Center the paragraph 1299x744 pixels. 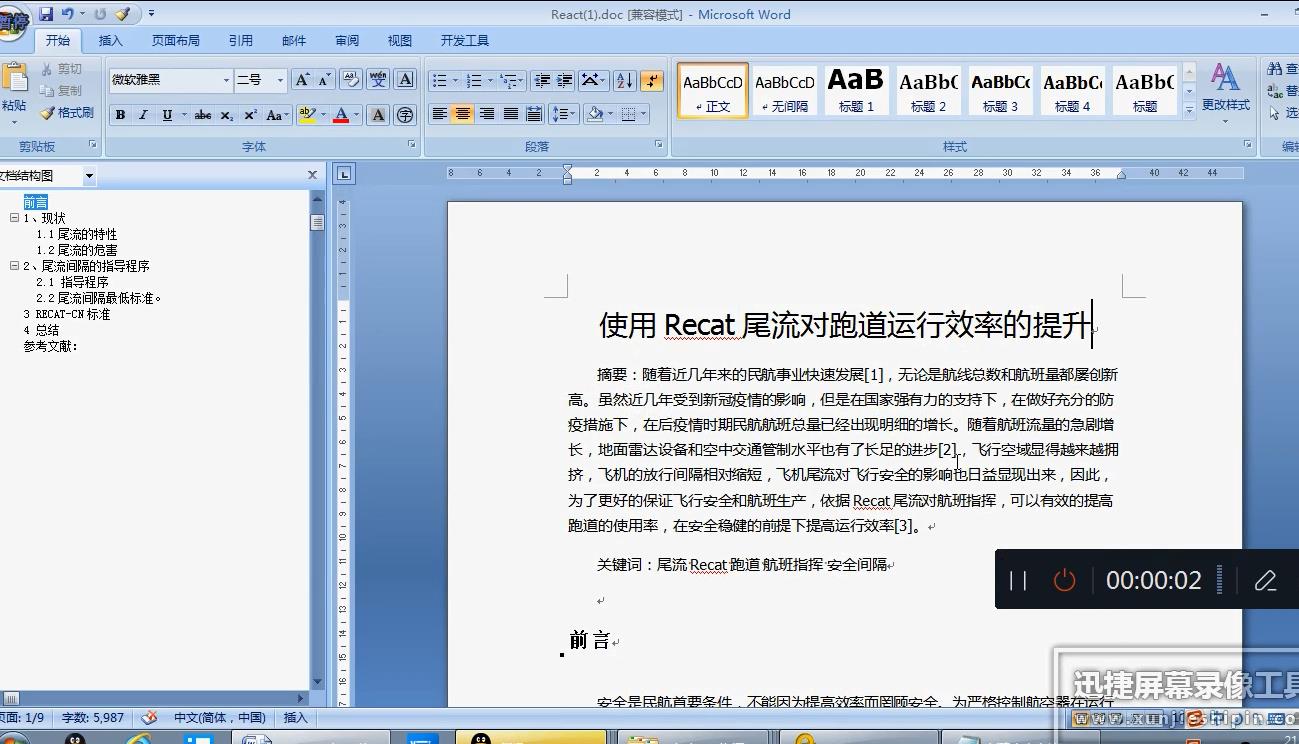[462, 114]
